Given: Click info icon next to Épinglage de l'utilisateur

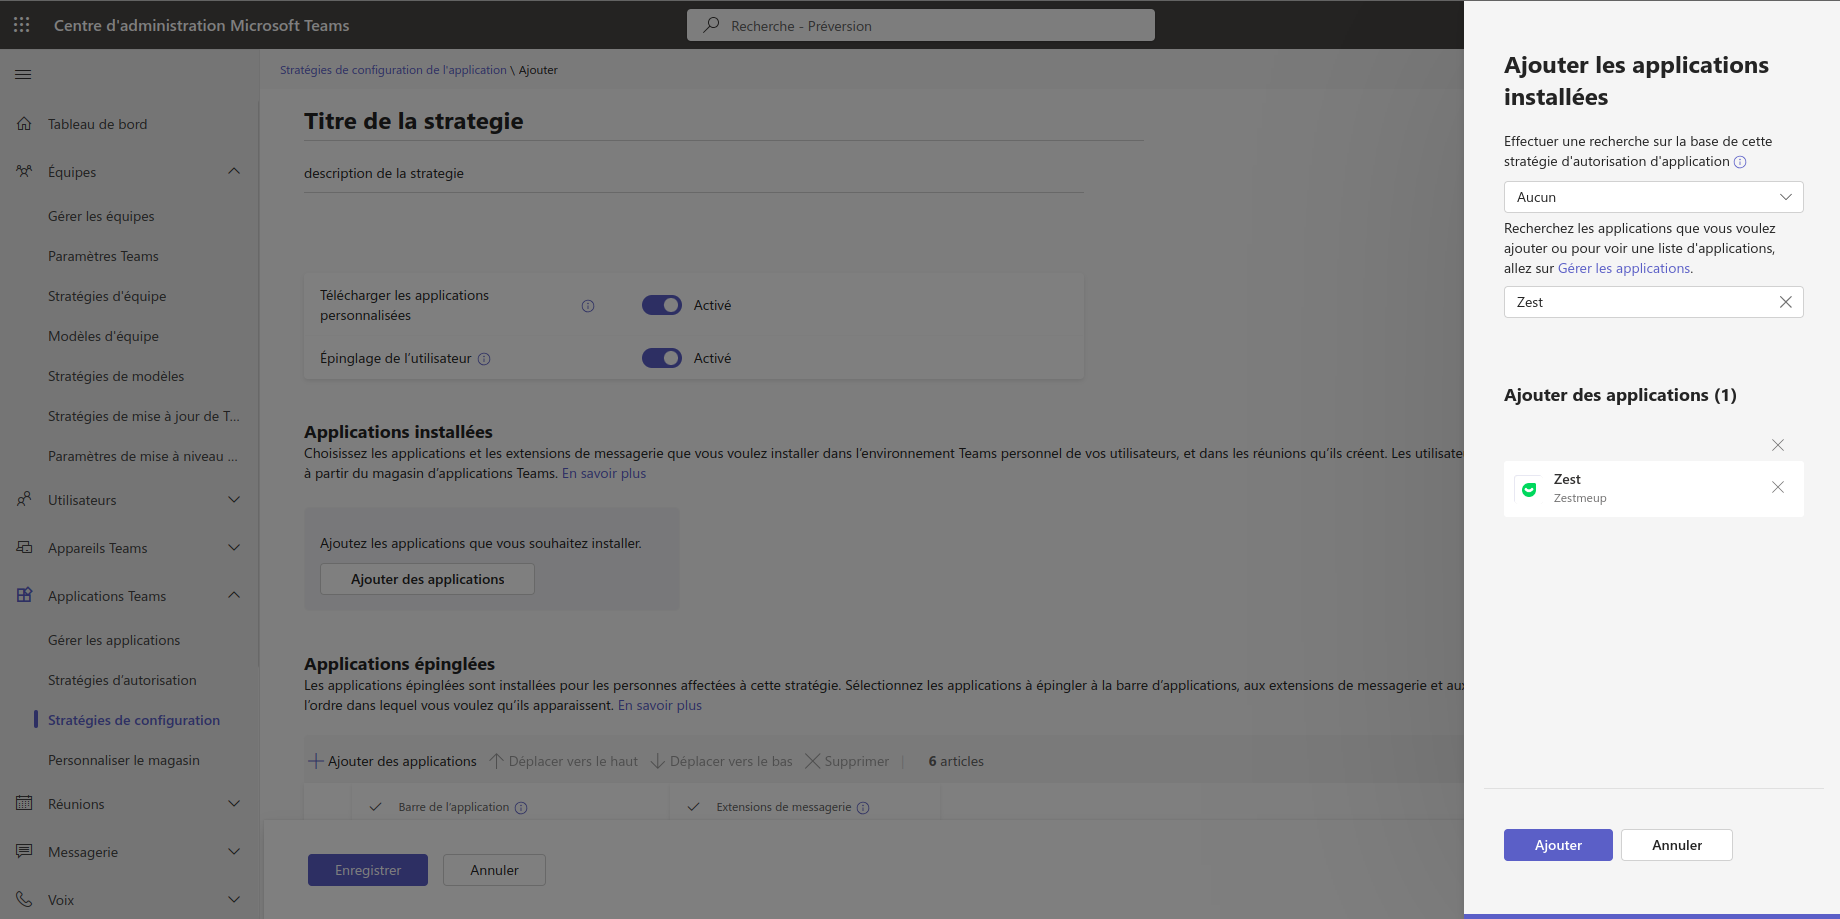Looking at the screenshot, I should (x=484, y=359).
